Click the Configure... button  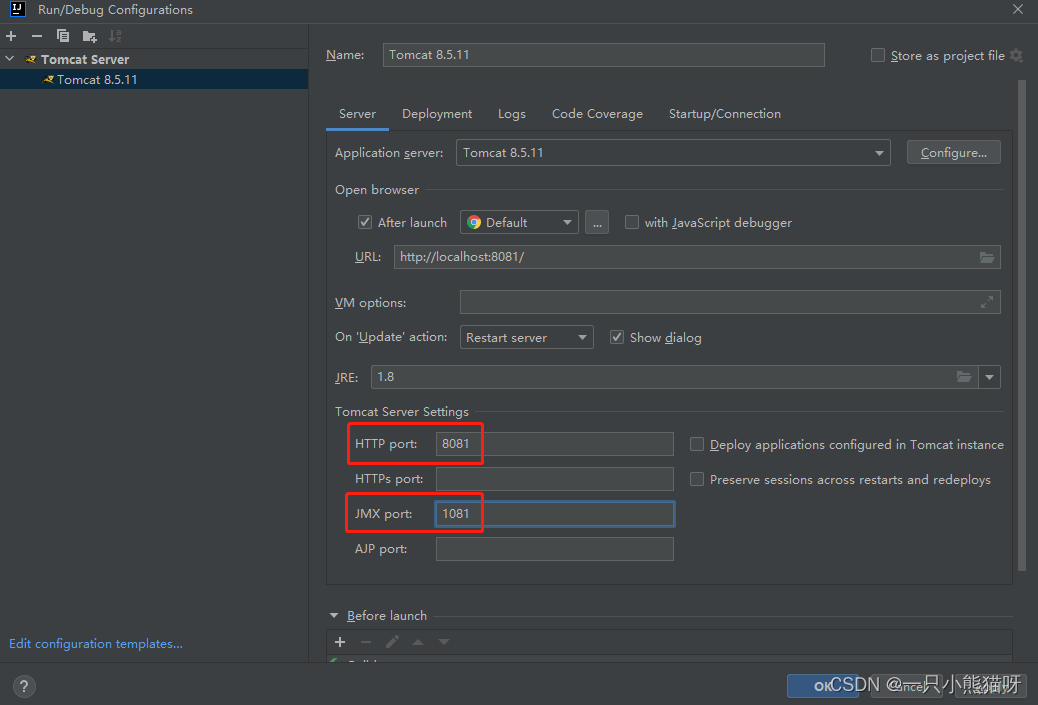[x=953, y=153]
